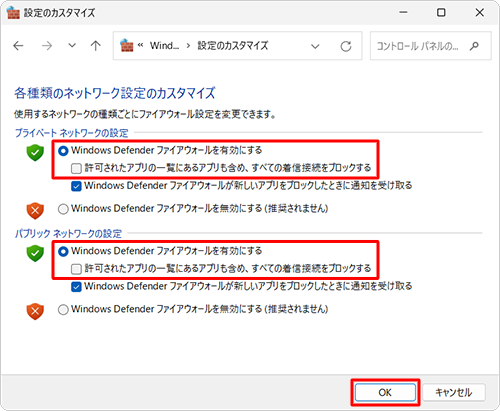Image resolution: width=500 pixels, height=411 pixels.
Task: Click the firewall icon in address bar
Action: pyautogui.click(x=127, y=46)
